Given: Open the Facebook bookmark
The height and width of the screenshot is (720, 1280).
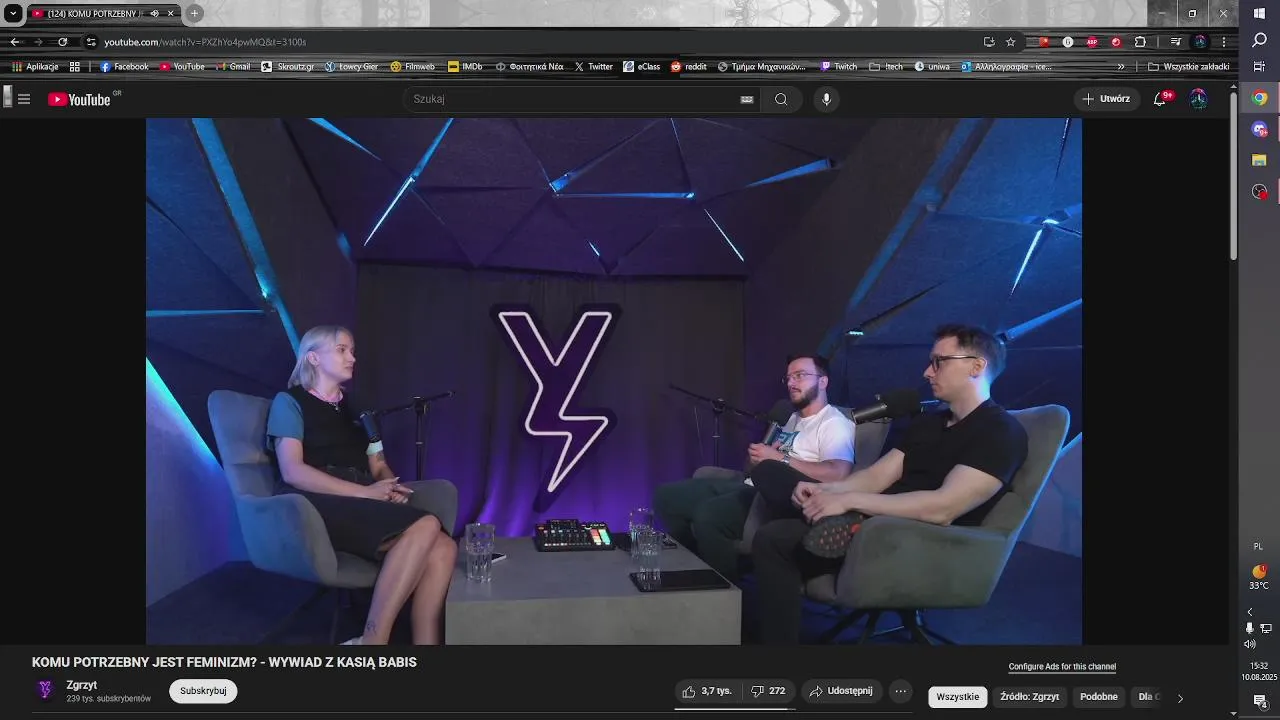Looking at the screenshot, I should click(124, 67).
